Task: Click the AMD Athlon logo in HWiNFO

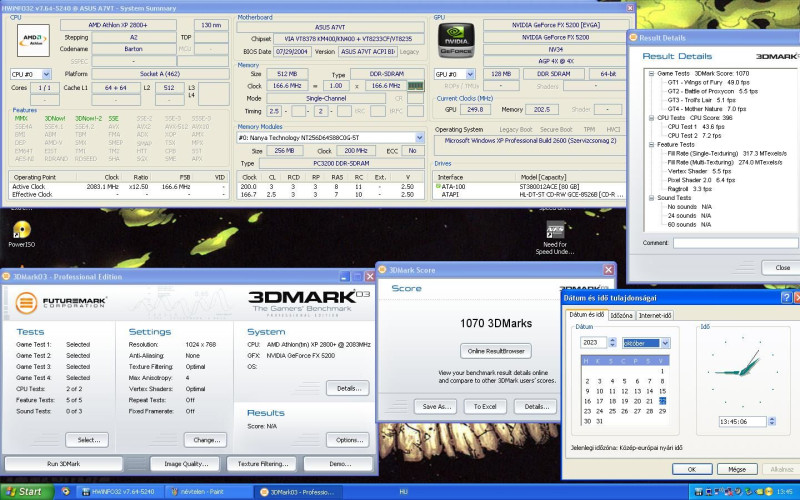Action: pos(33,40)
